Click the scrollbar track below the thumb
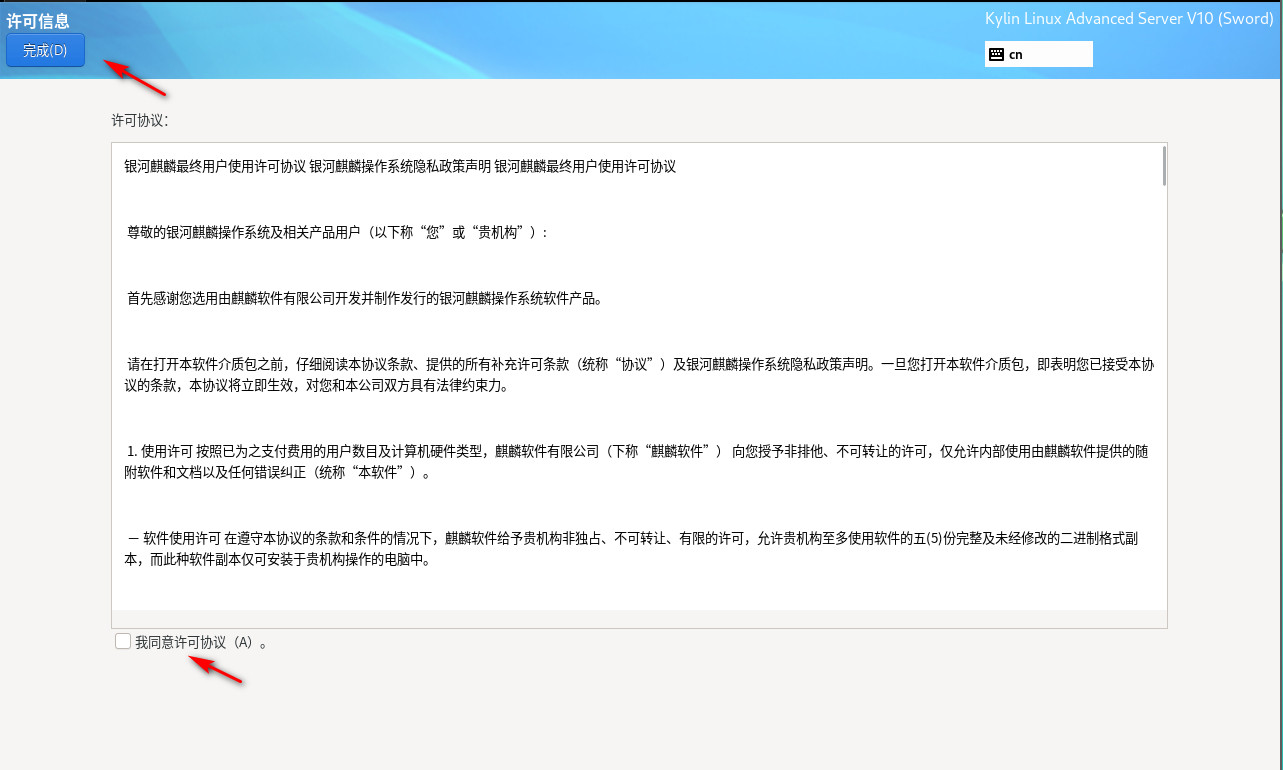This screenshot has height=770, width=1283. coord(1163,400)
